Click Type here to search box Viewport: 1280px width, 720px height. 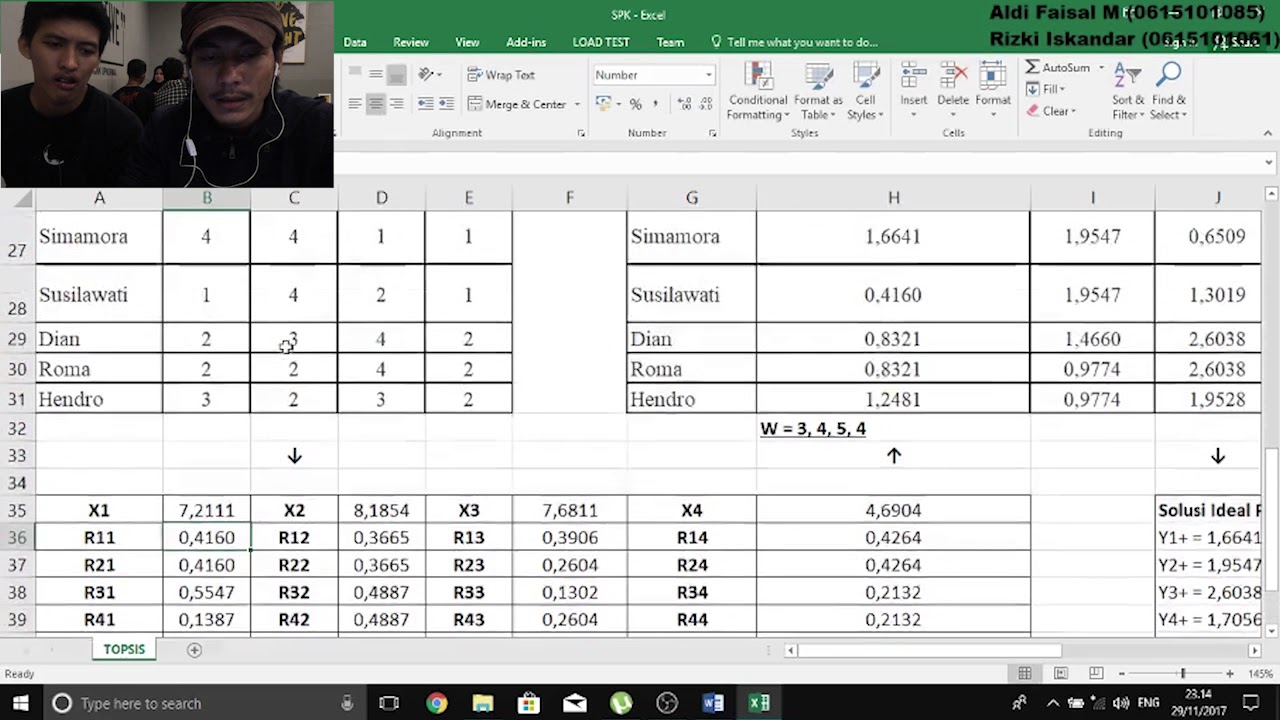click(204, 703)
